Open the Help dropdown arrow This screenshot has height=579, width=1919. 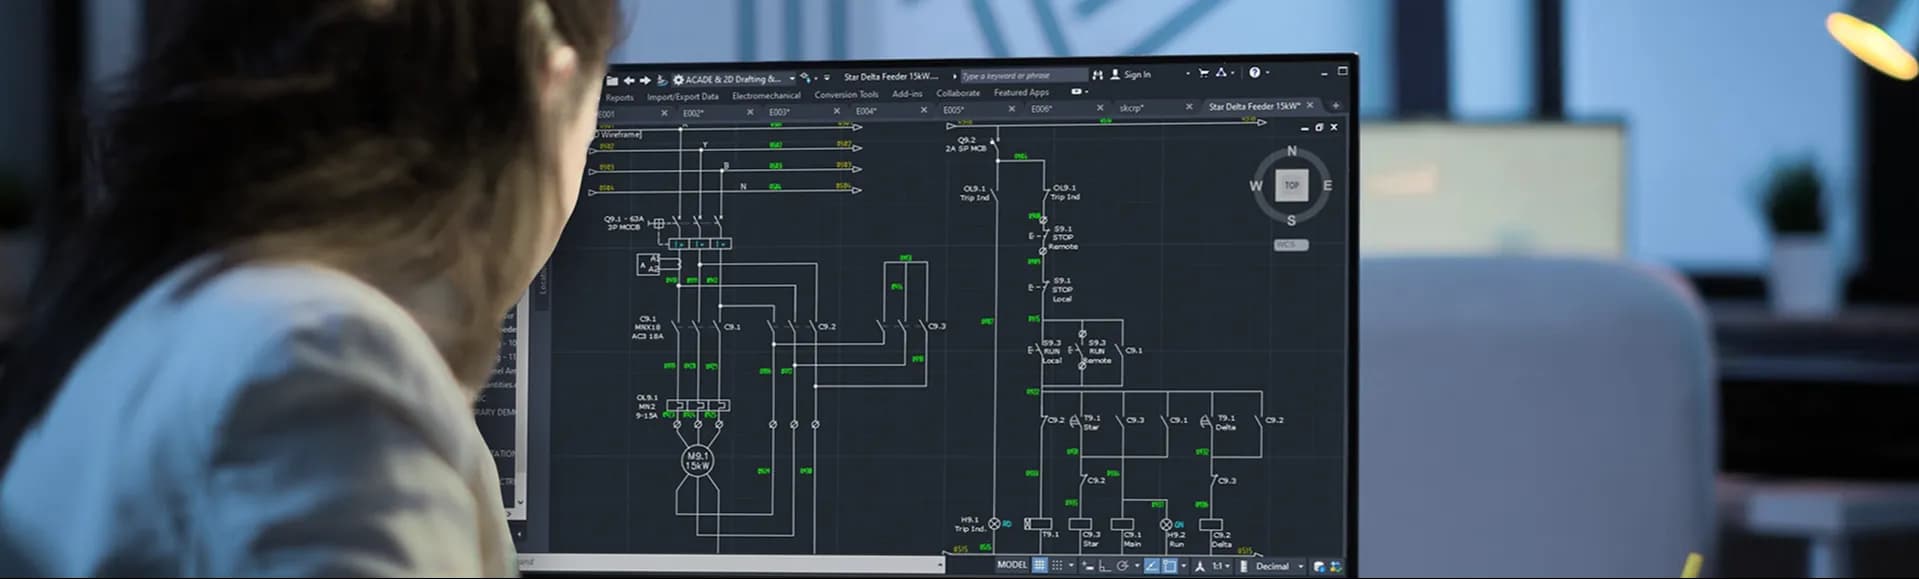click(x=1267, y=72)
